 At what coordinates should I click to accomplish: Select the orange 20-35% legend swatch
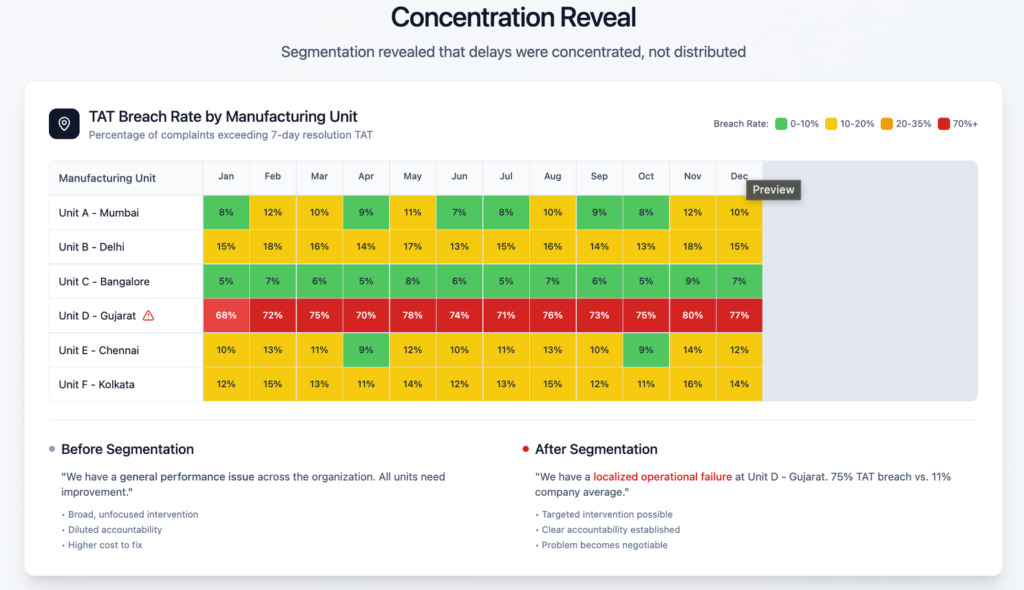[x=887, y=124]
